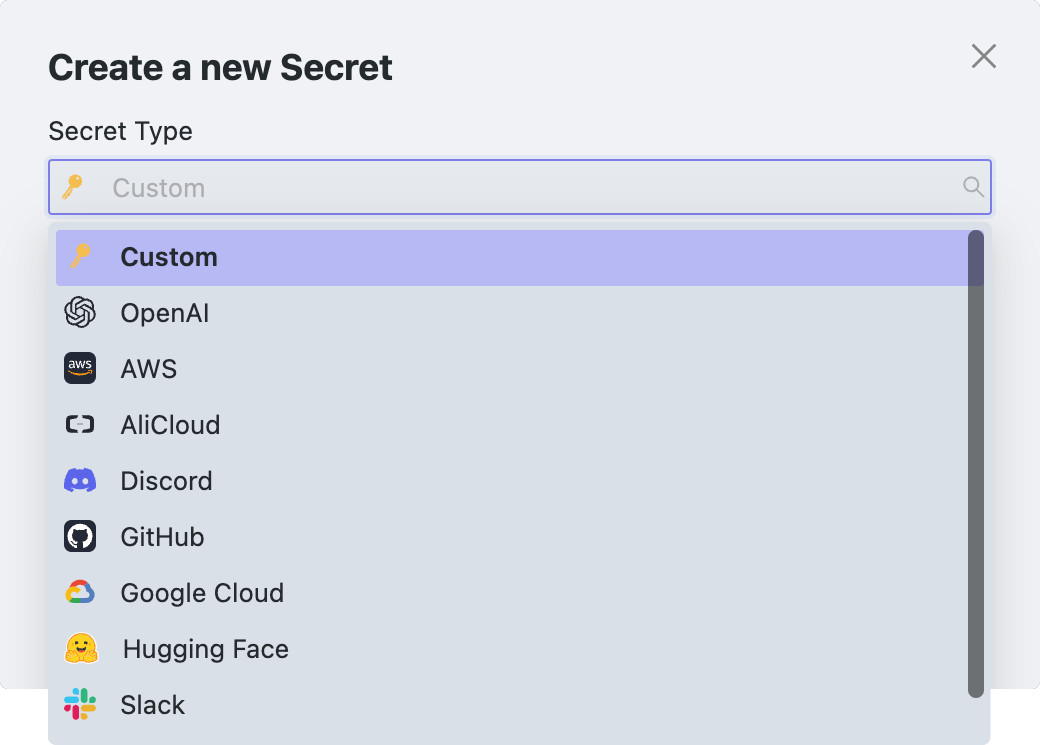The width and height of the screenshot is (1040, 745).
Task: Click the Hugging Face emoji icon
Action: (80, 649)
